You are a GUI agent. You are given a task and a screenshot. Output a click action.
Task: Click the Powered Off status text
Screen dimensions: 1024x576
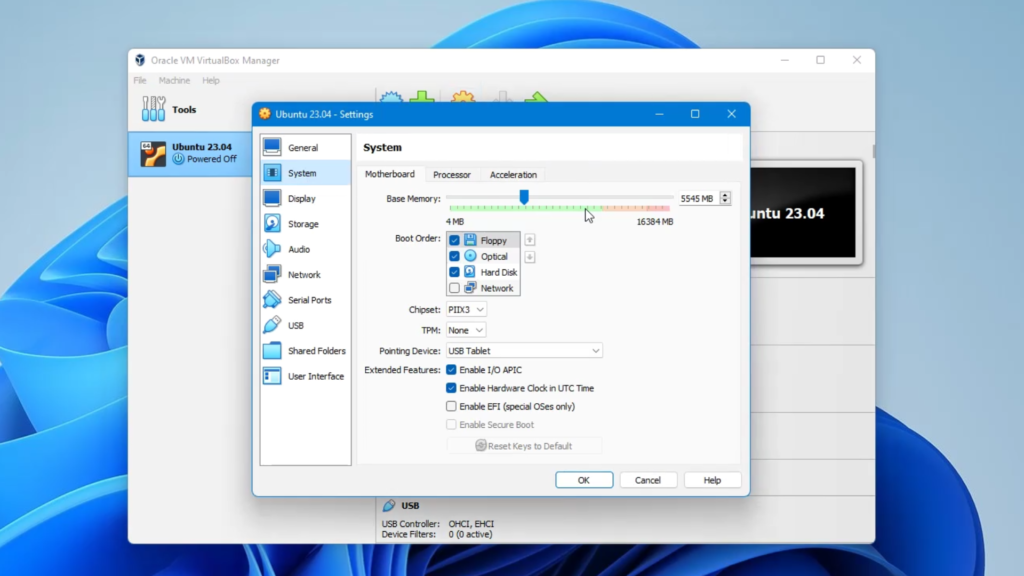tap(212, 159)
